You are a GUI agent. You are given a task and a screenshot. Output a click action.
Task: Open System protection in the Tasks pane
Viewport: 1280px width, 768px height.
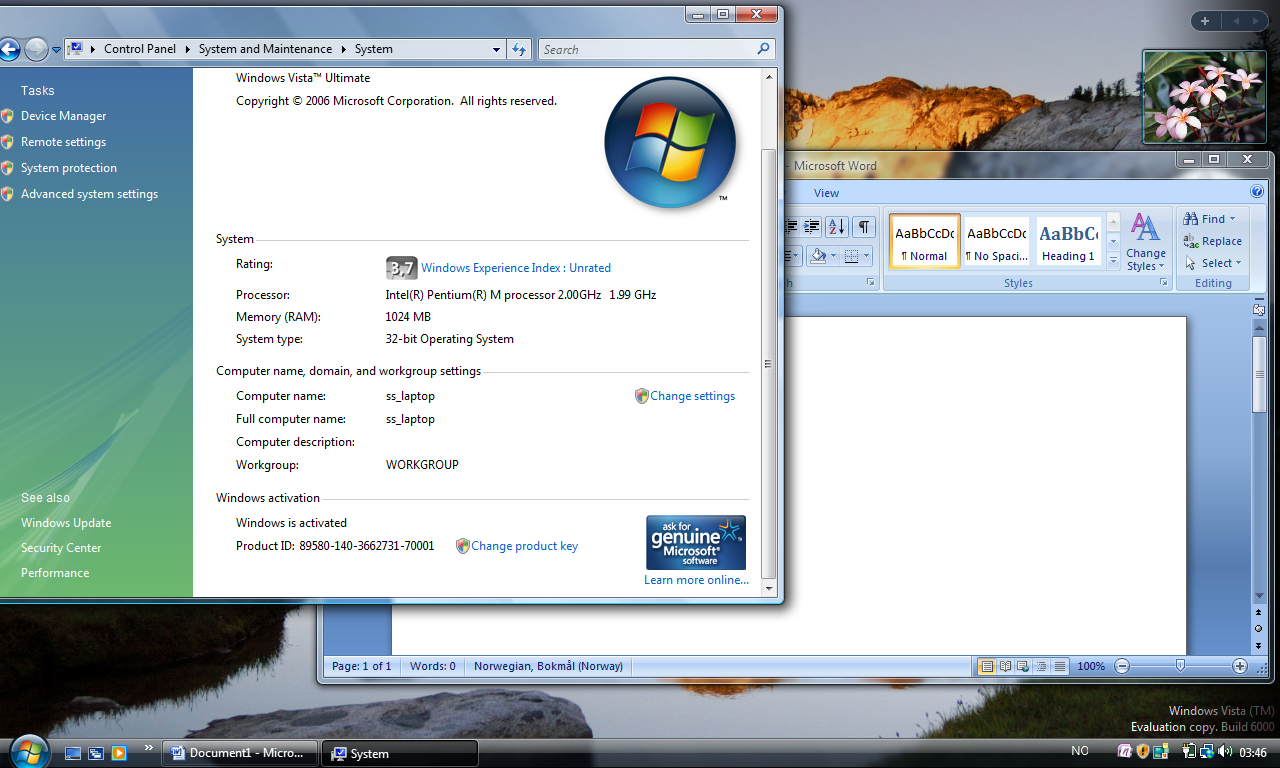(69, 168)
